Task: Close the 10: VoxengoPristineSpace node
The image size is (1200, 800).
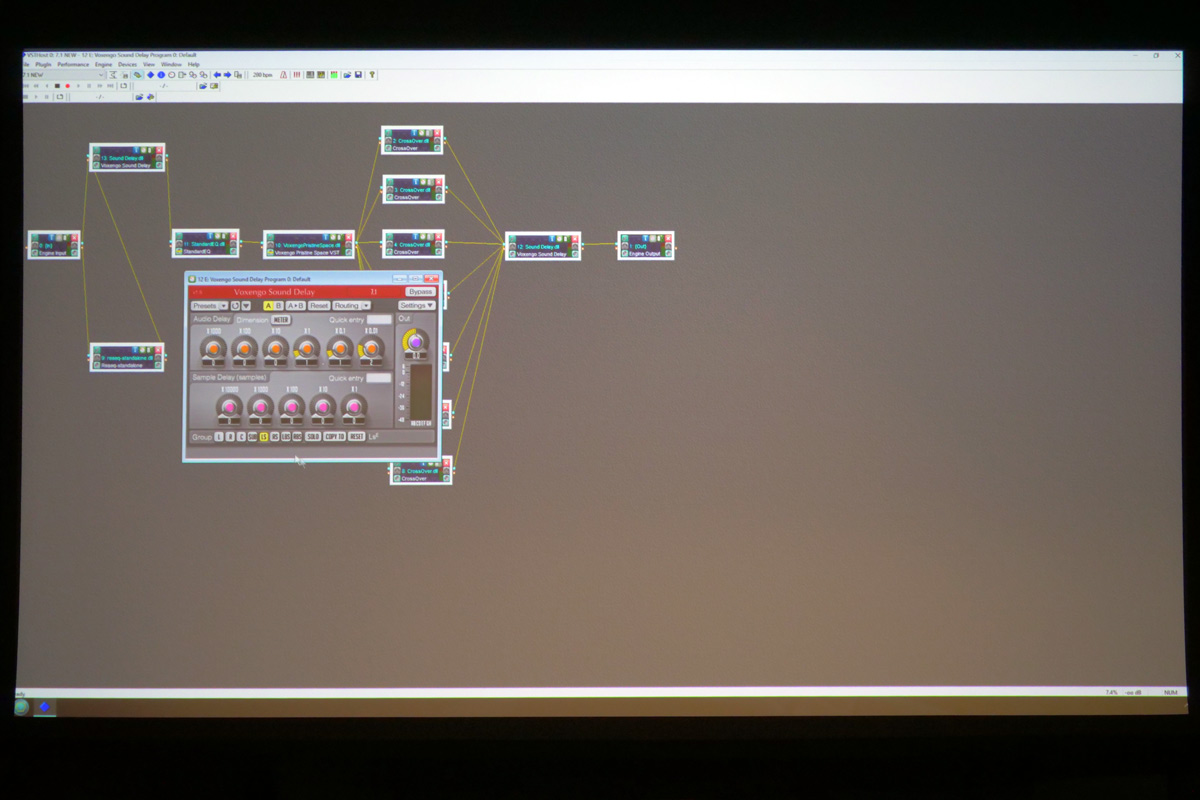Action: pyautogui.click(x=349, y=238)
